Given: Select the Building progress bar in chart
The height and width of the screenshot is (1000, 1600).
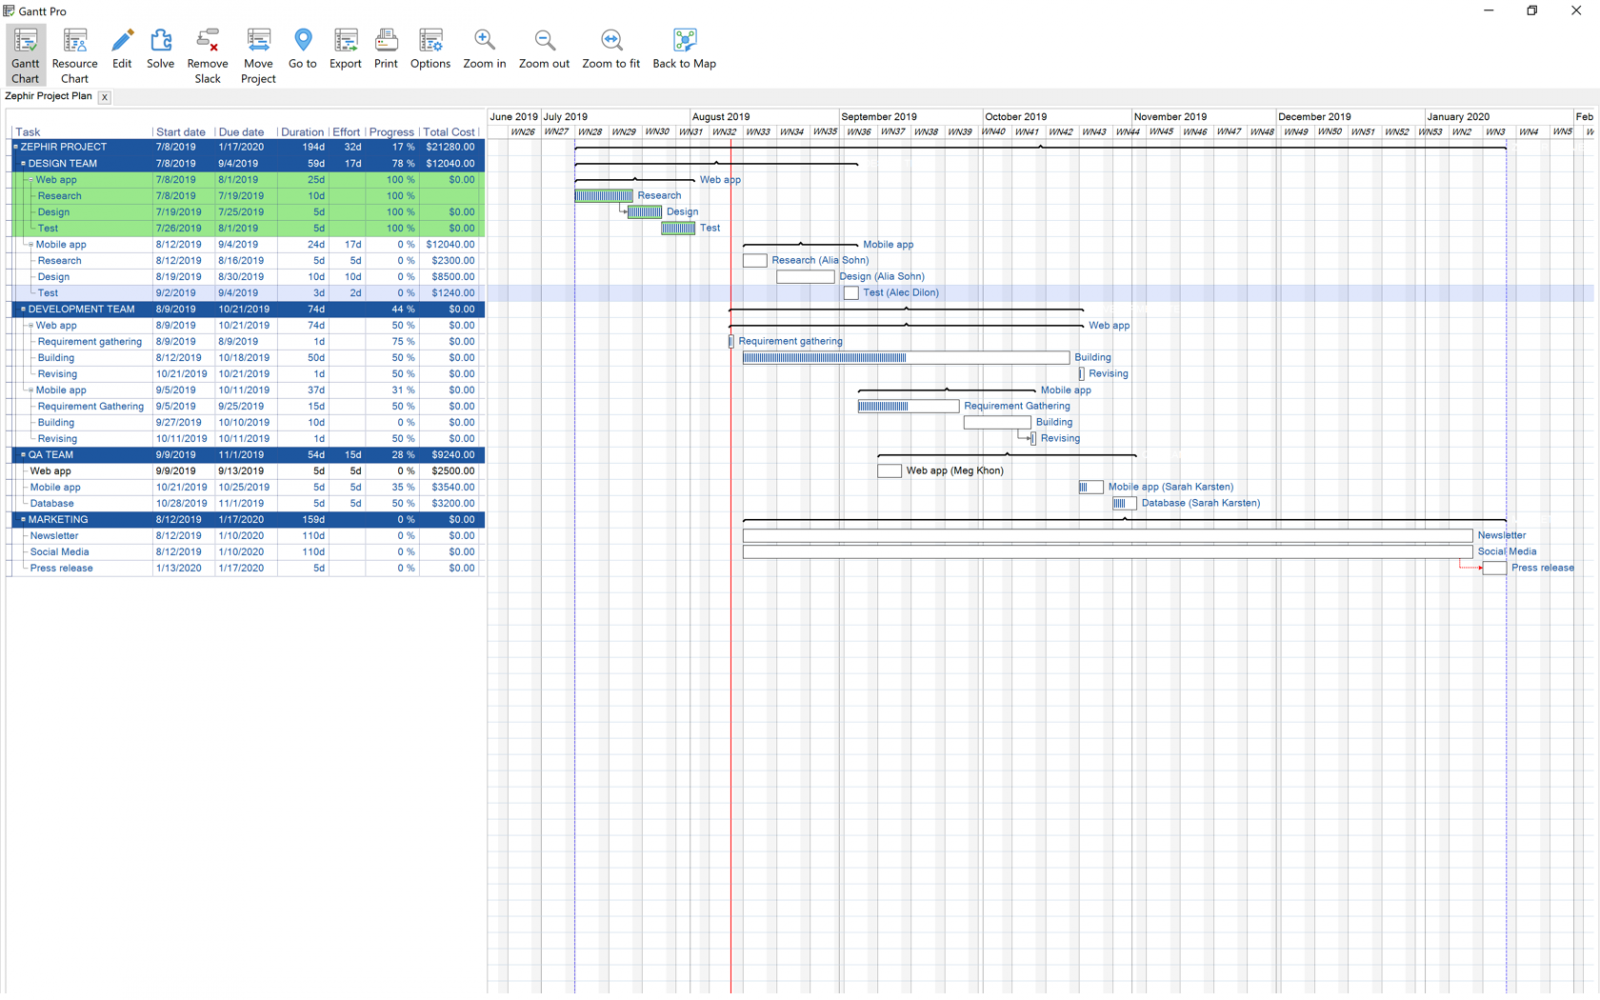Looking at the screenshot, I should click(x=905, y=358).
